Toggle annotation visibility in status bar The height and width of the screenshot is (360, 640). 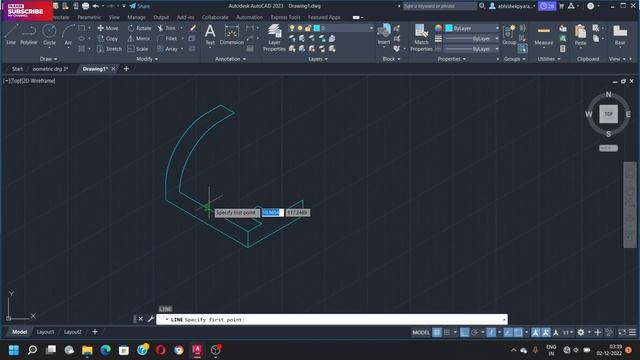coord(536,332)
